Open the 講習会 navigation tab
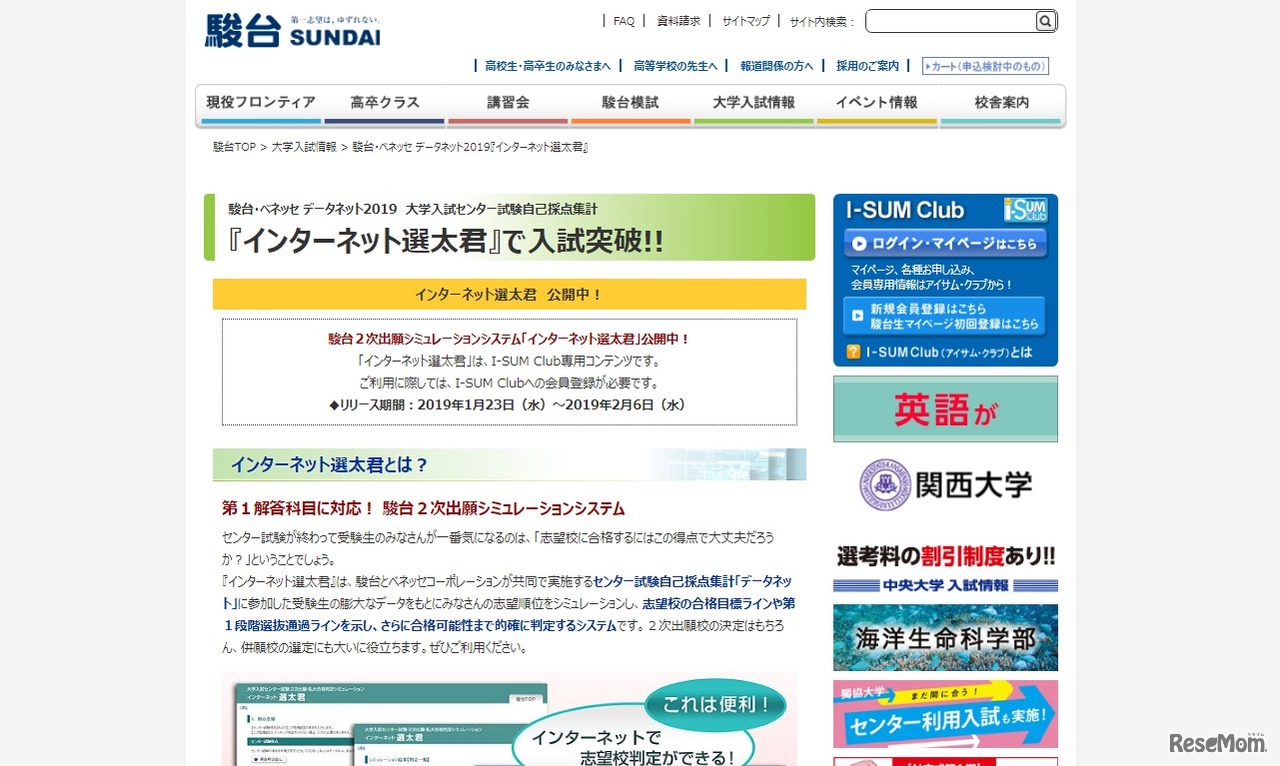 508,102
